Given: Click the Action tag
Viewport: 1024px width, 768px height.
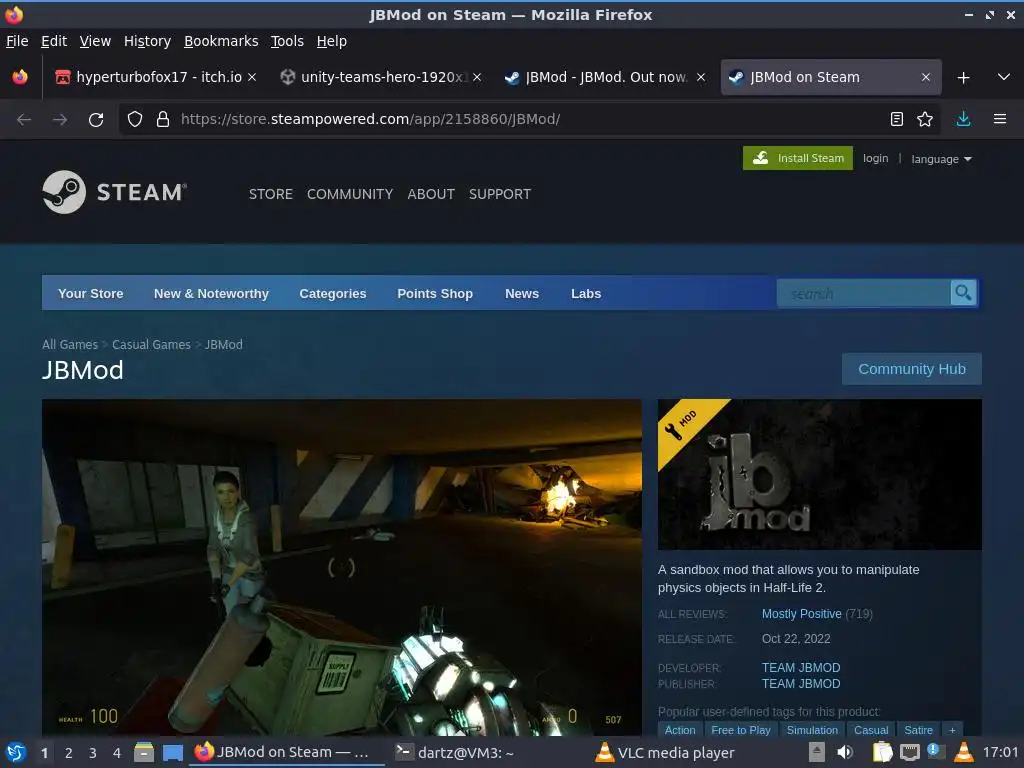Looking at the screenshot, I should click(x=680, y=730).
